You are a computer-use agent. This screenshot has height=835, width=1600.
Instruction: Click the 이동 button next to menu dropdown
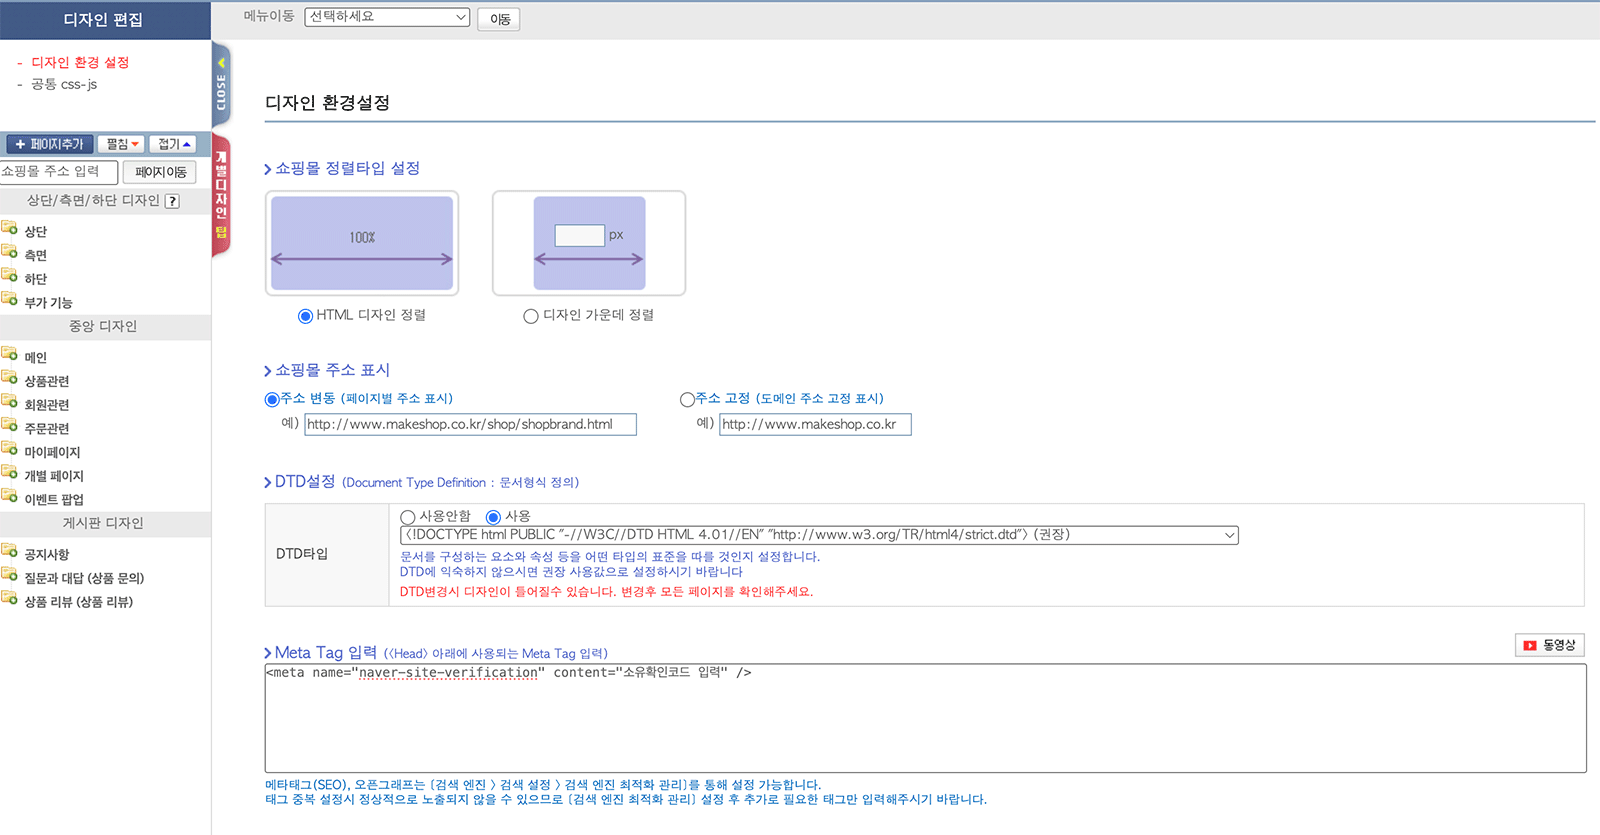click(499, 19)
